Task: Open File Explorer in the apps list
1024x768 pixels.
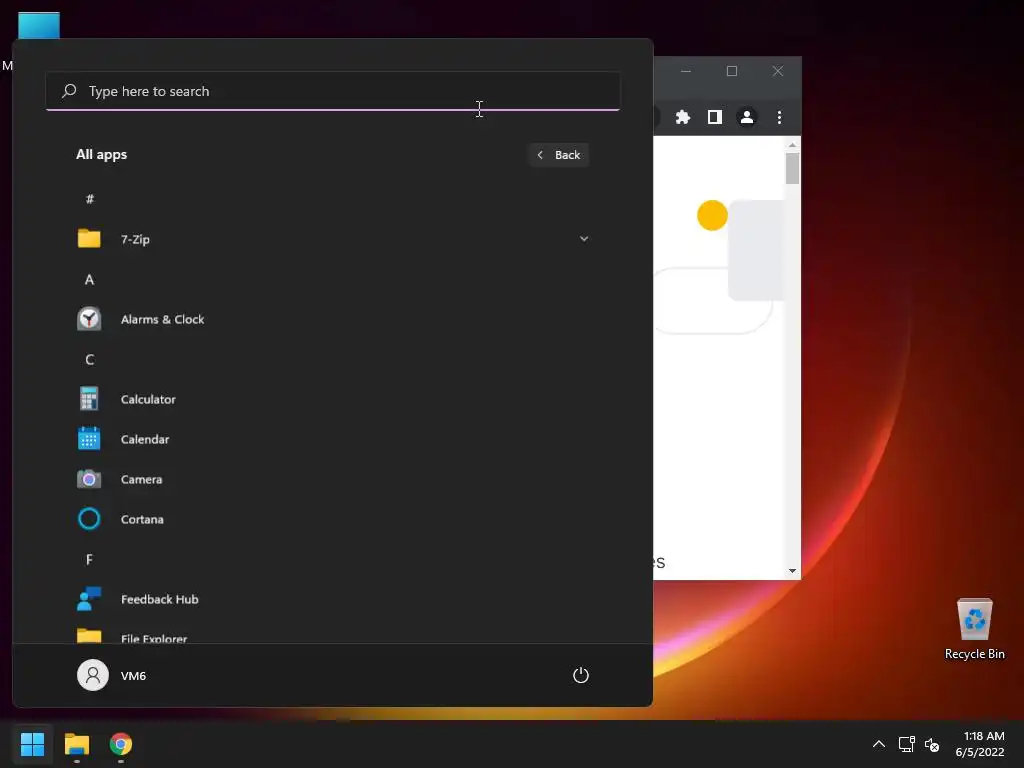Action: (x=332, y=635)
